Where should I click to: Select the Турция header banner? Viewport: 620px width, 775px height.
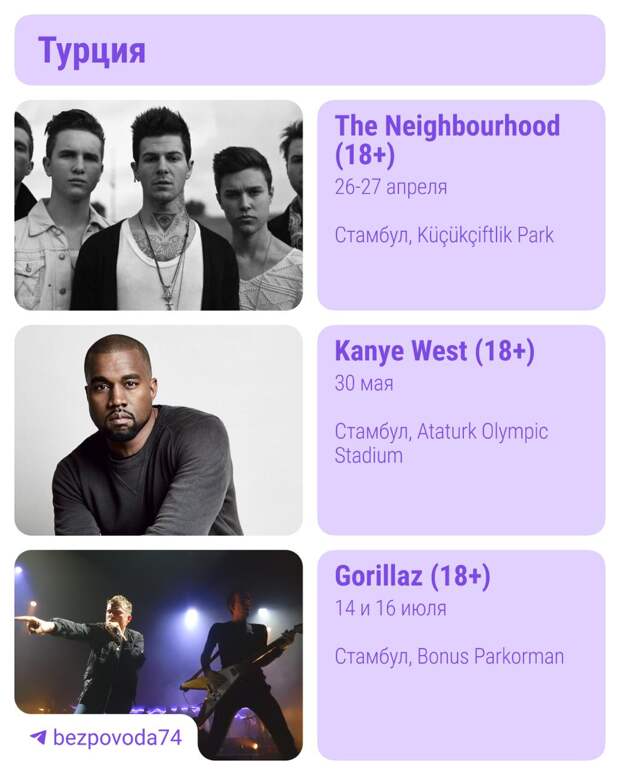[309, 50]
